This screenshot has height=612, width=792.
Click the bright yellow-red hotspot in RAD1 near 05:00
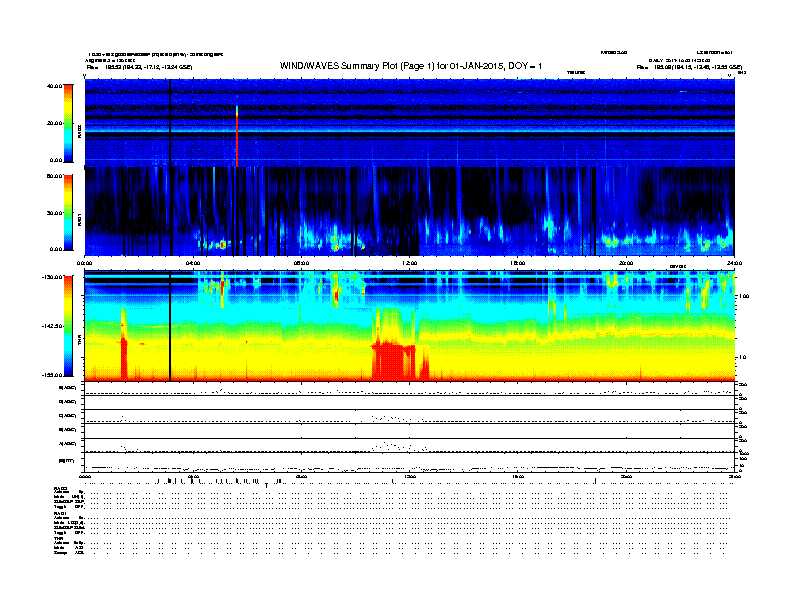tap(222, 245)
